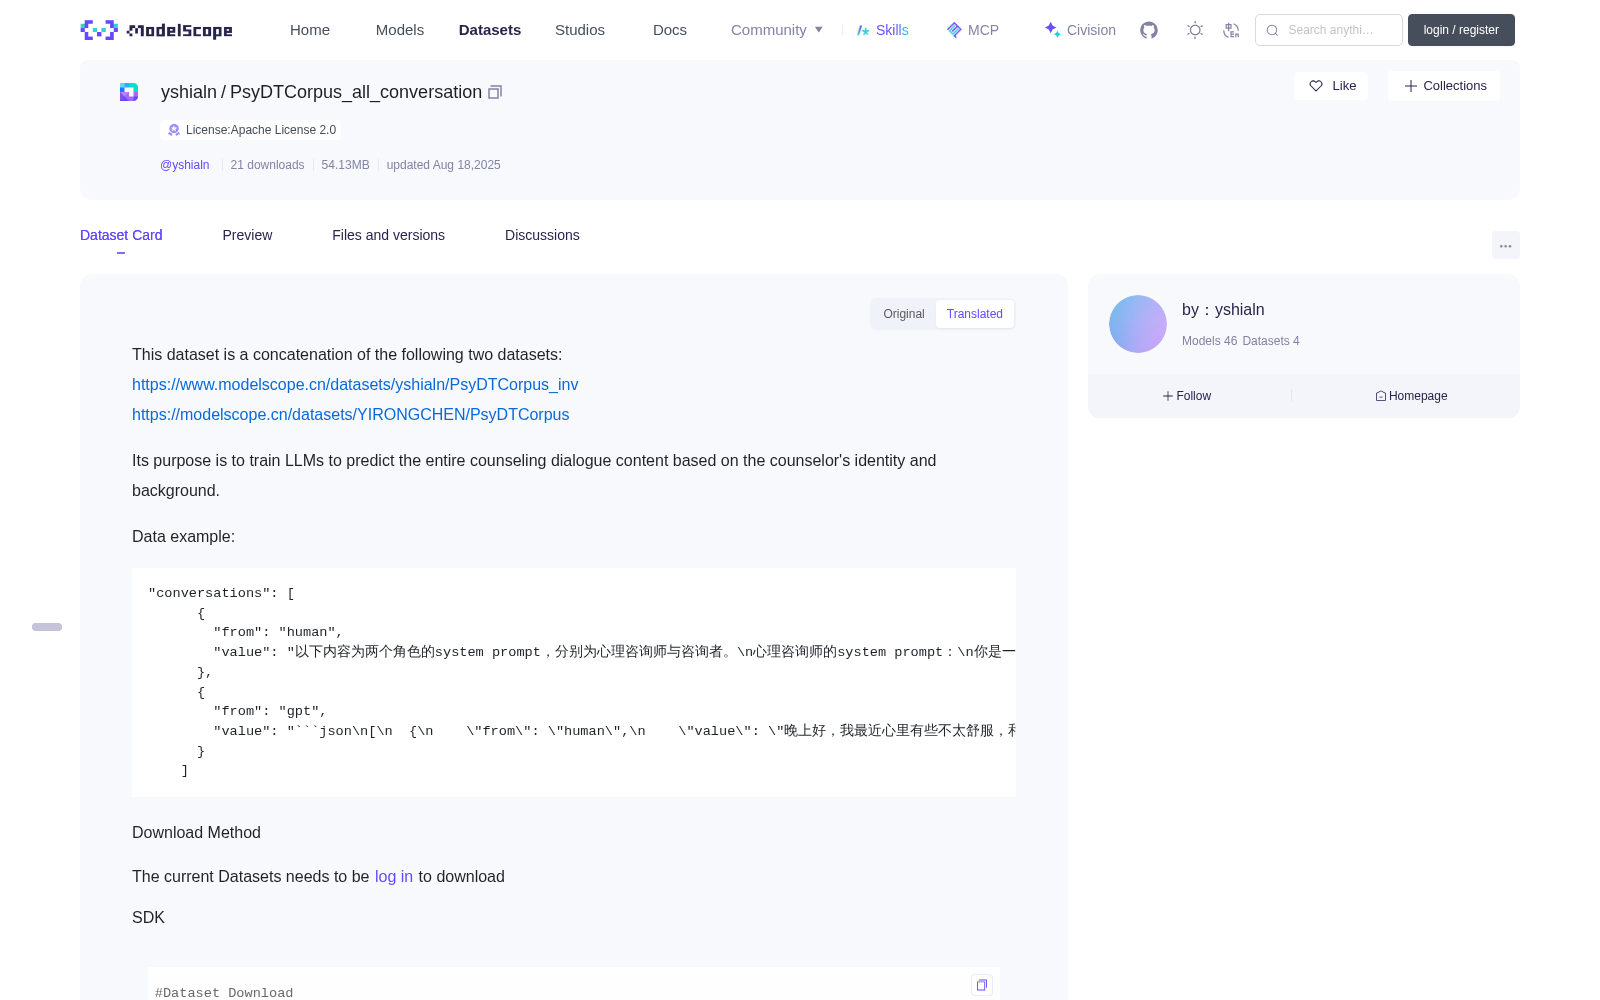Click the login / register button

[x=1461, y=30]
